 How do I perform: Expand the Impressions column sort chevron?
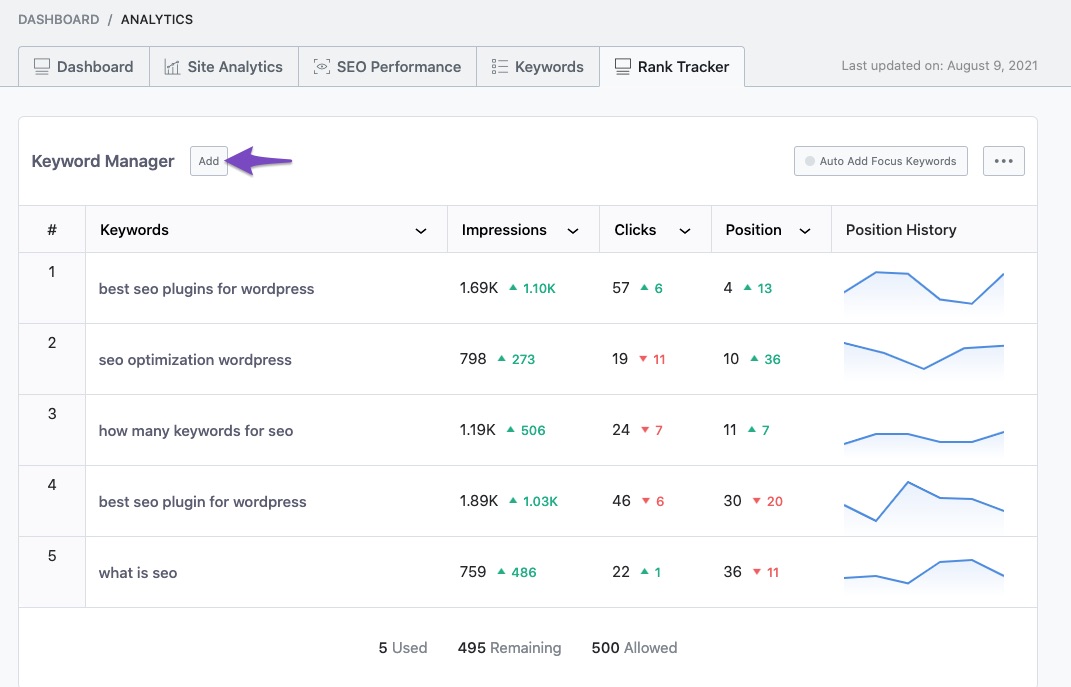click(x=573, y=231)
